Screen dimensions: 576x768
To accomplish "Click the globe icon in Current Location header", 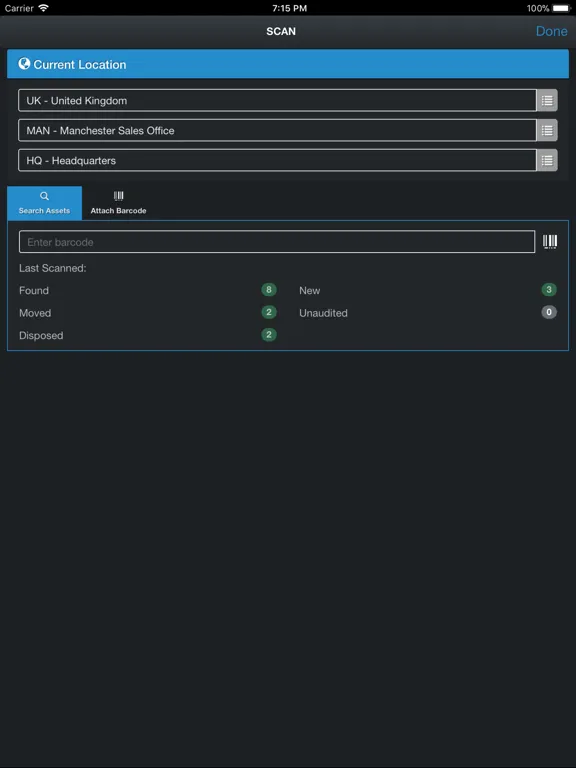I will (x=24, y=64).
